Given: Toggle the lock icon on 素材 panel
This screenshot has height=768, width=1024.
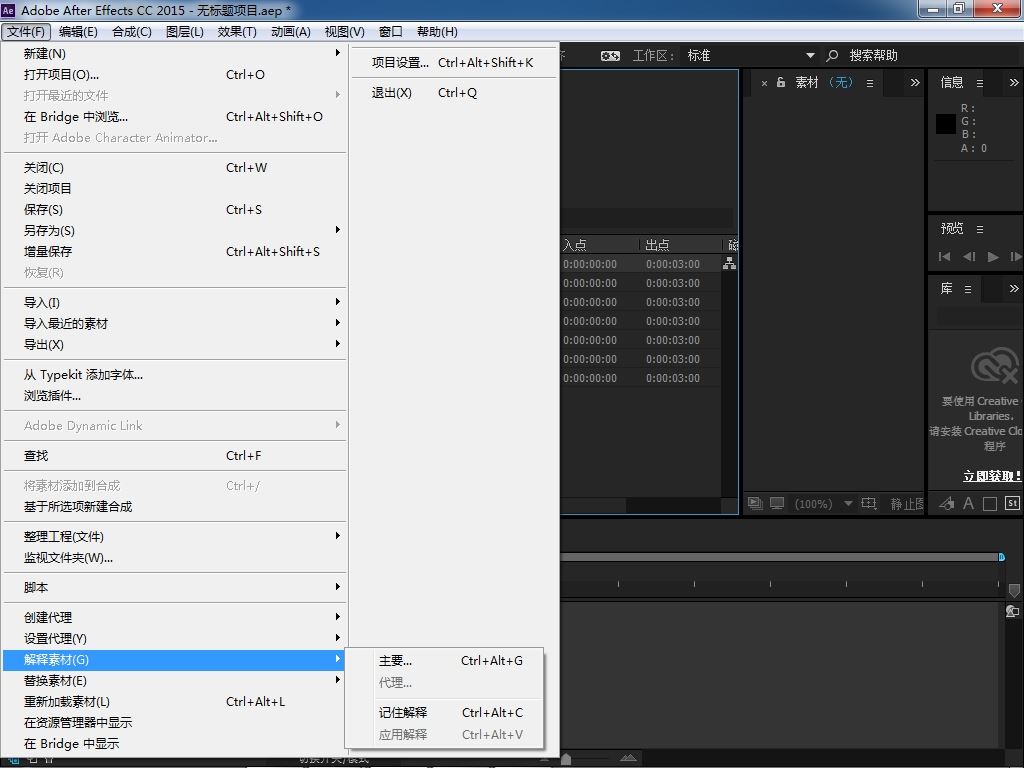Looking at the screenshot, I should click(x=780, y=82).
